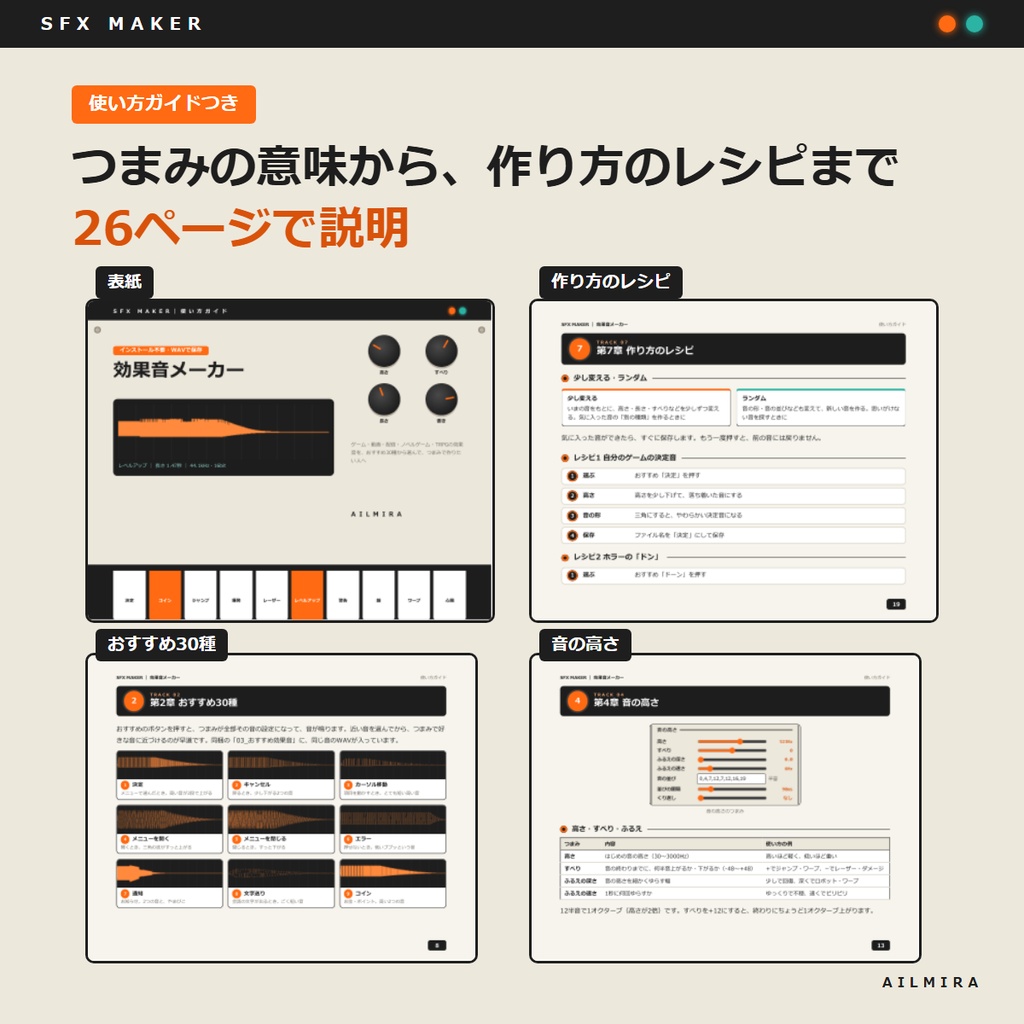
Task: Select the 作り方のレシピ label tab
Action: pos(611,281)
